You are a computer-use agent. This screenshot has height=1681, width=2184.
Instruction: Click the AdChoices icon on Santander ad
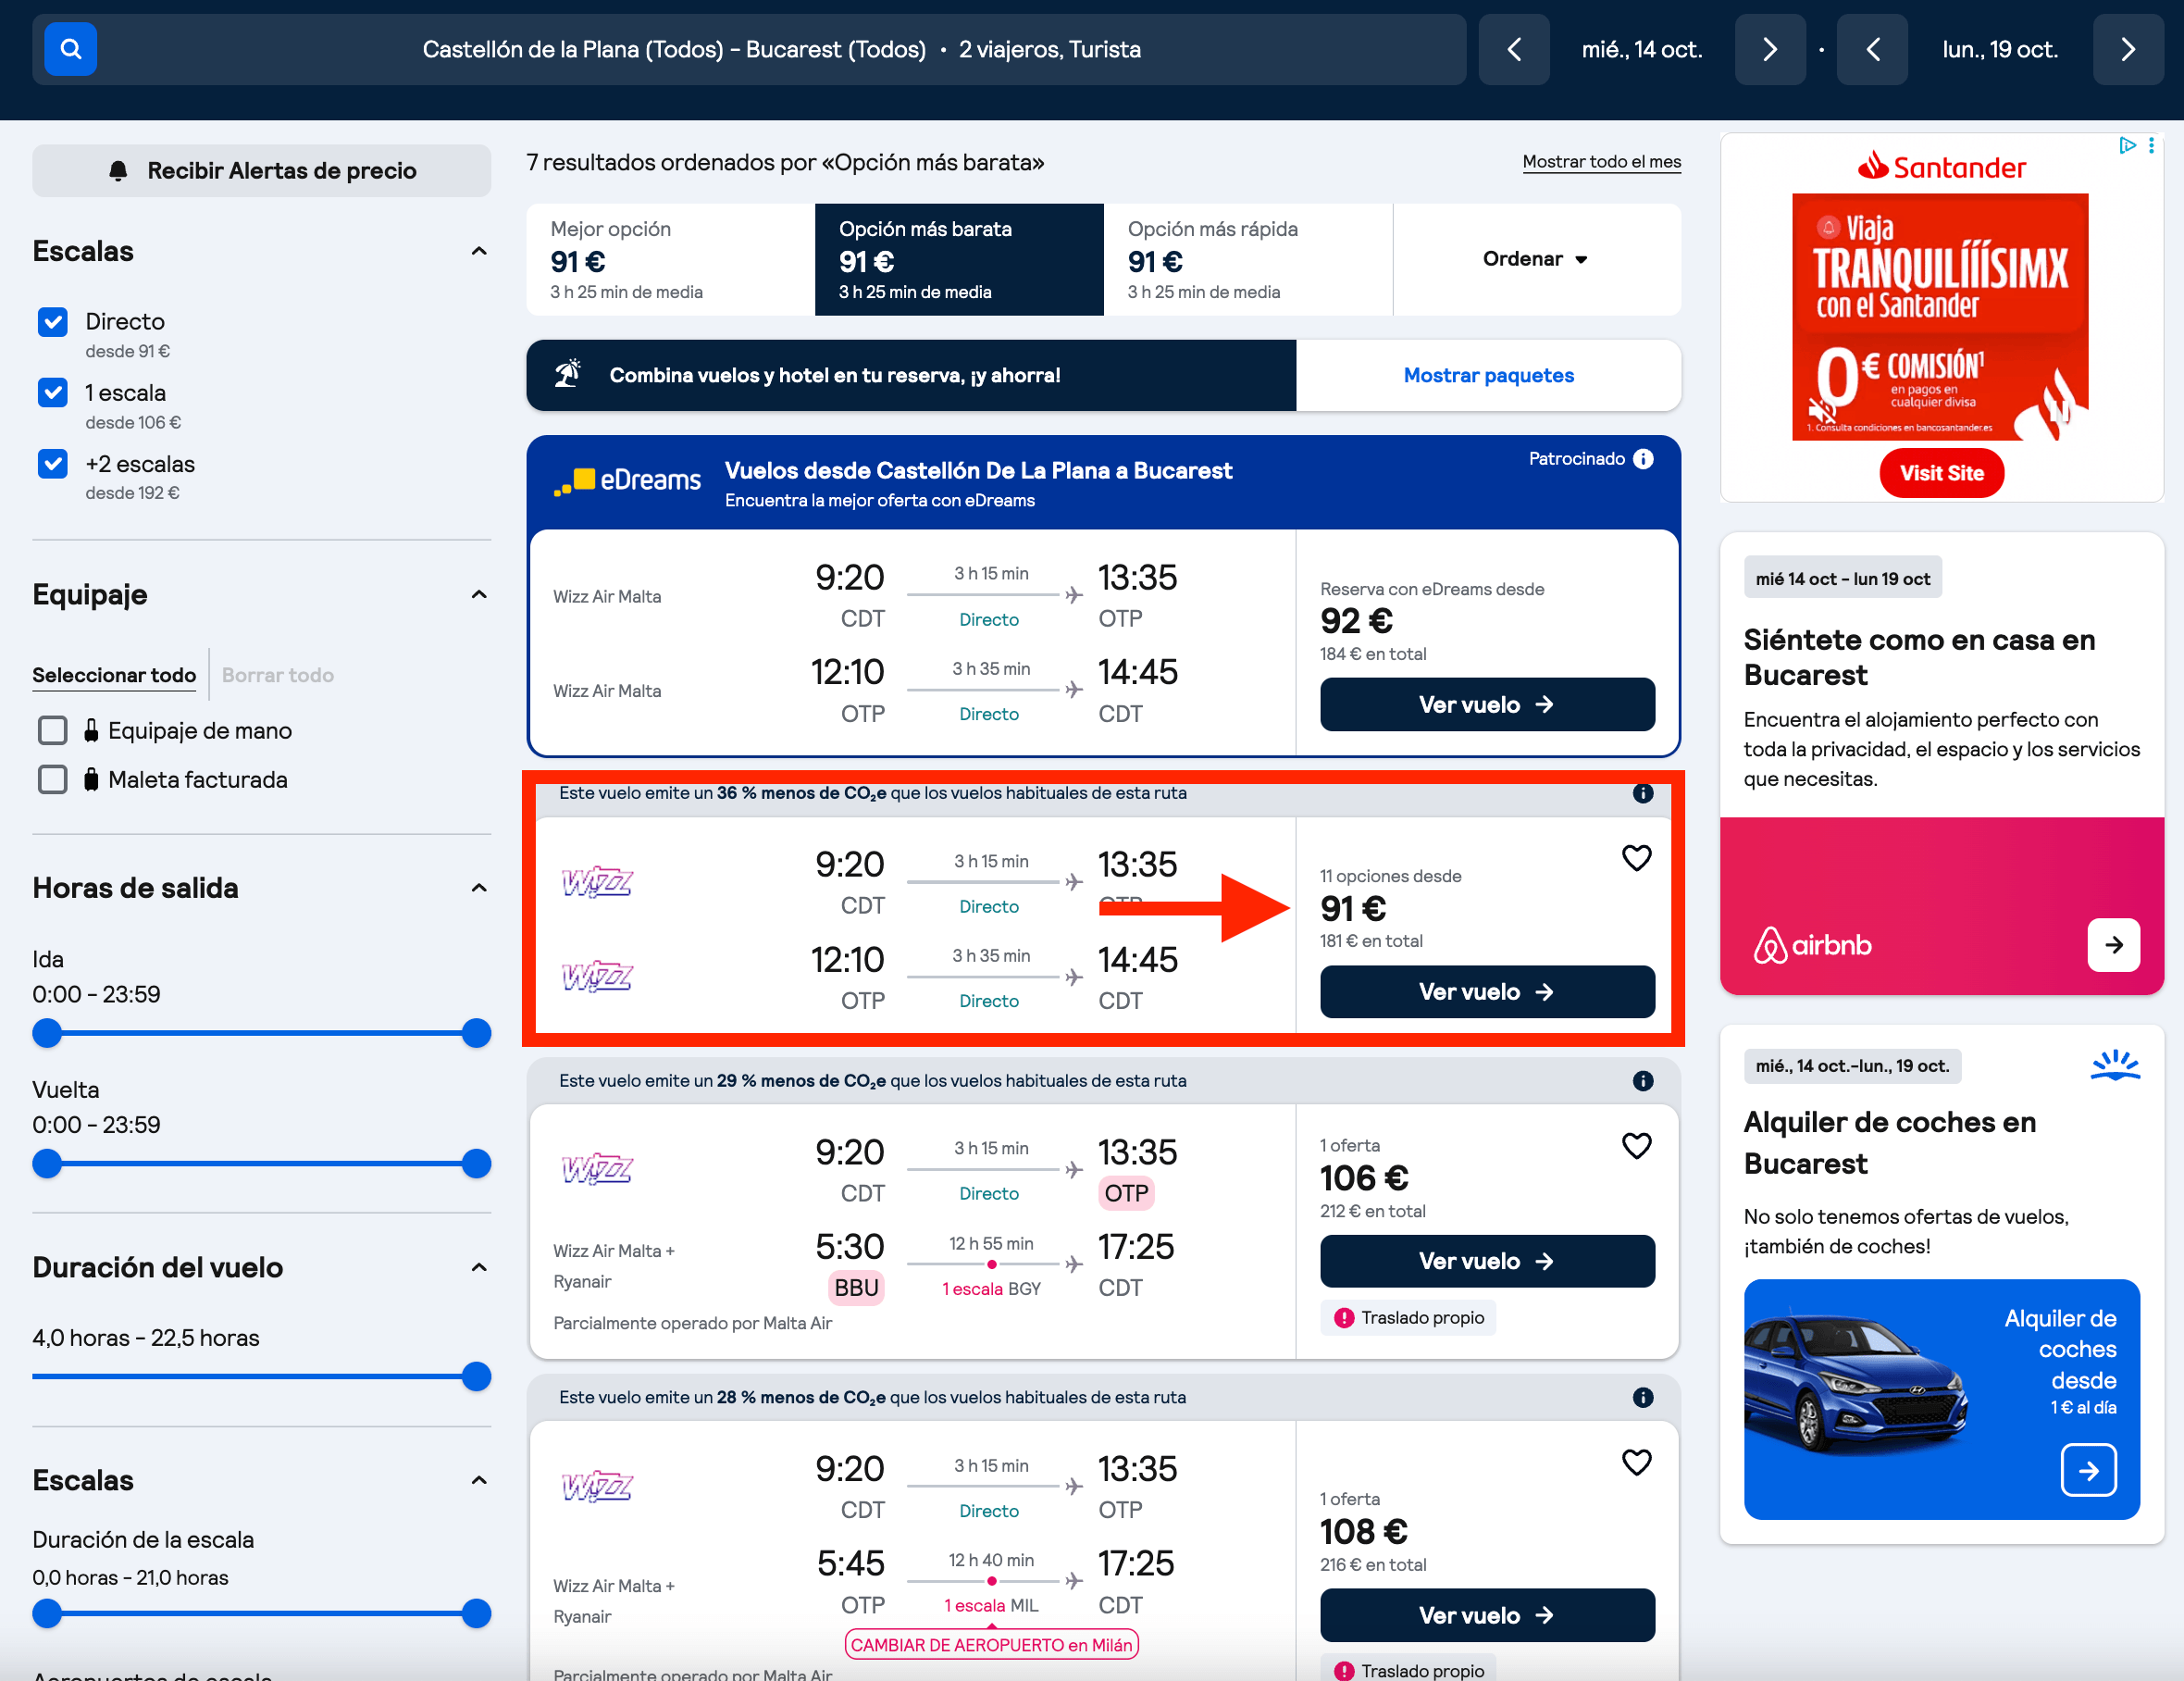click(2128, 146)
